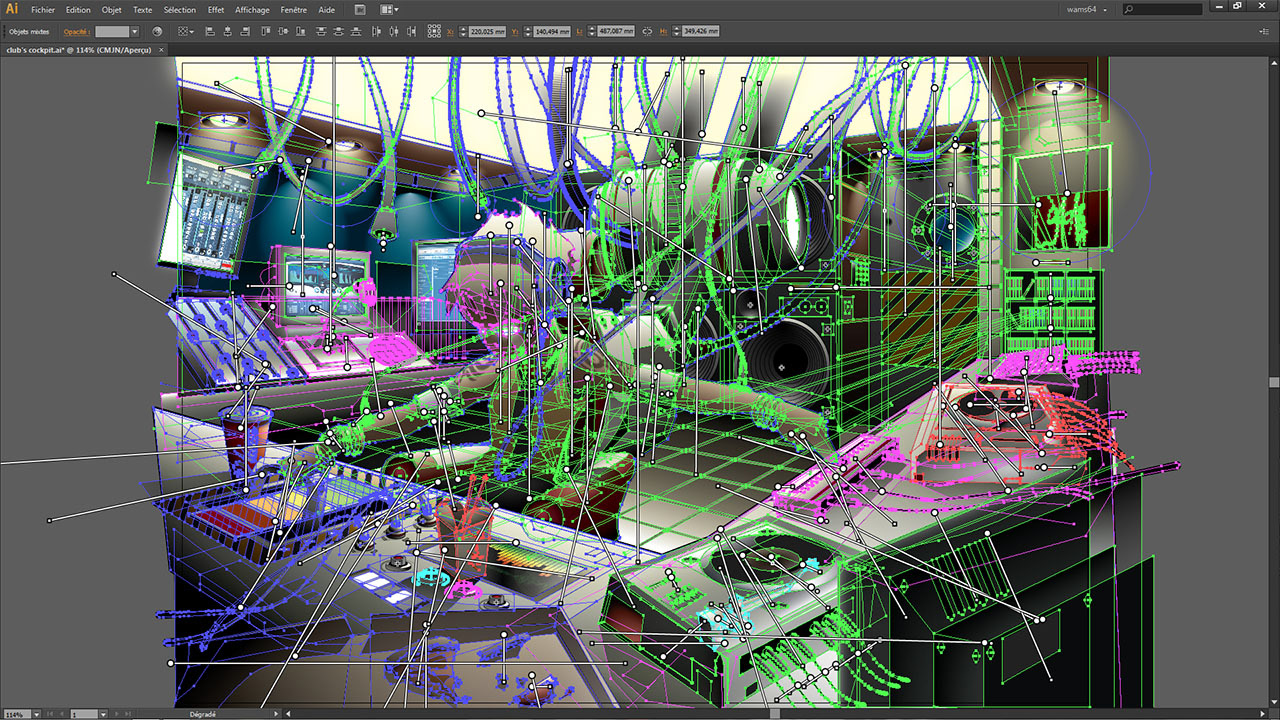Viewport: 1280px width, 720px height.
Task: Open the Fenêtre menu
Action: [x=294, y=10]
